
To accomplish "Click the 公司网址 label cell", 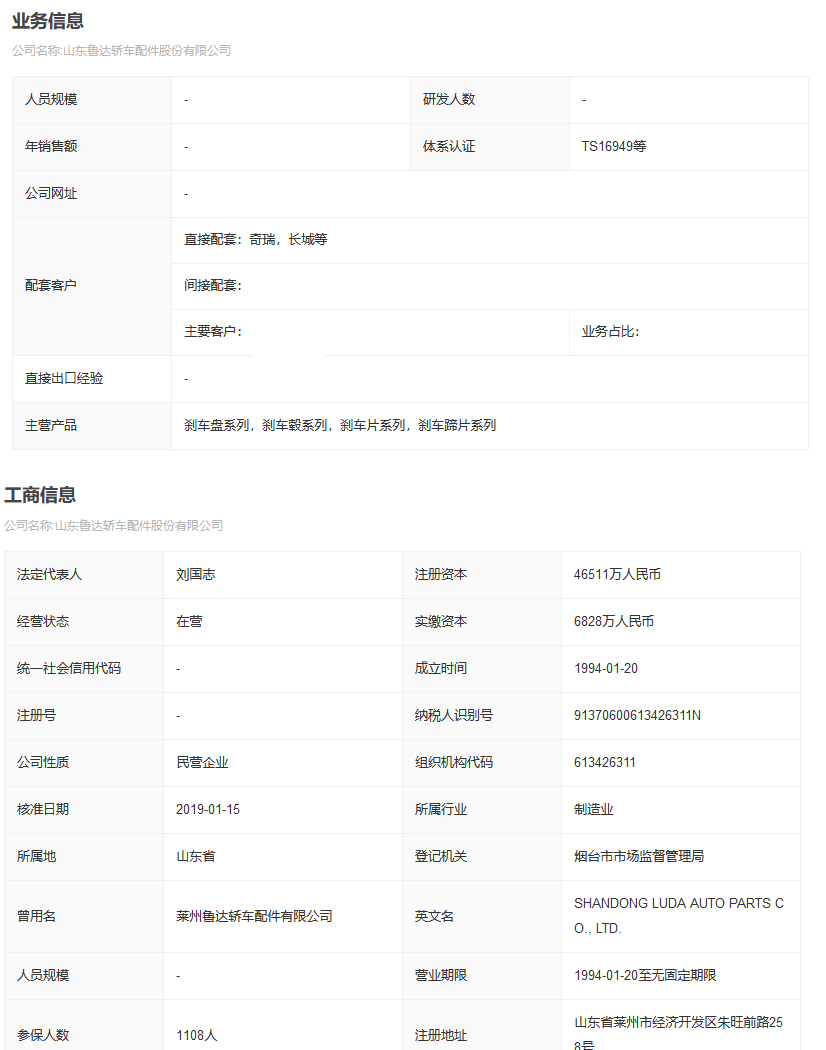I will click(x=92, y=194).
